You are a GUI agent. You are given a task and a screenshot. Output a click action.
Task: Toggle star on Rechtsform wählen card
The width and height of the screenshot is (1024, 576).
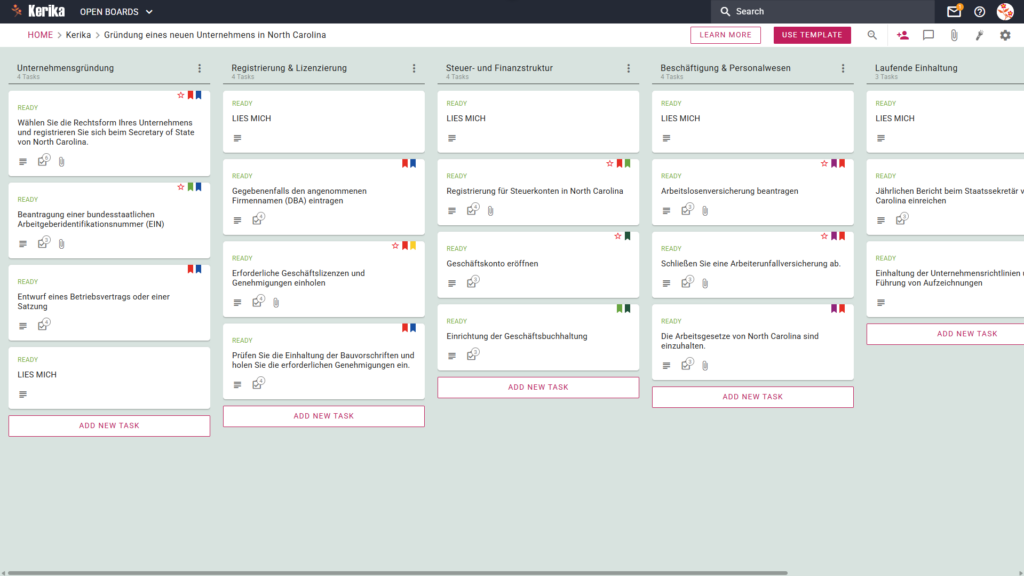181,95
